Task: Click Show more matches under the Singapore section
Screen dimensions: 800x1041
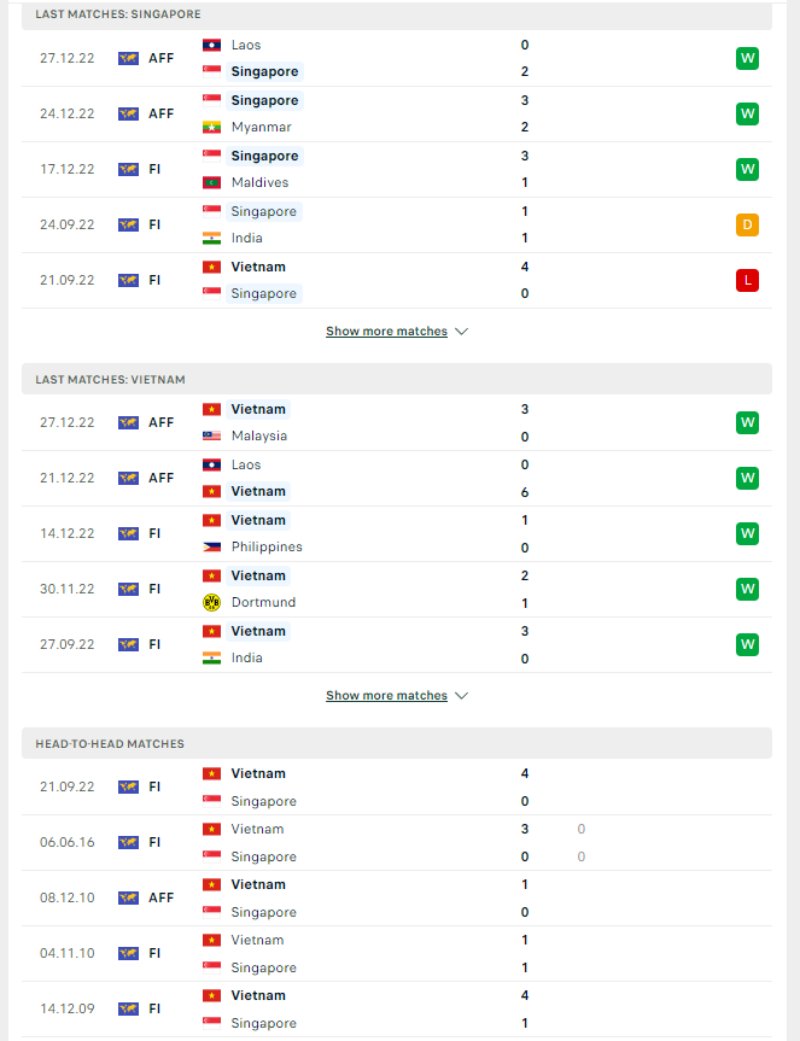Action: click(386, 331)
